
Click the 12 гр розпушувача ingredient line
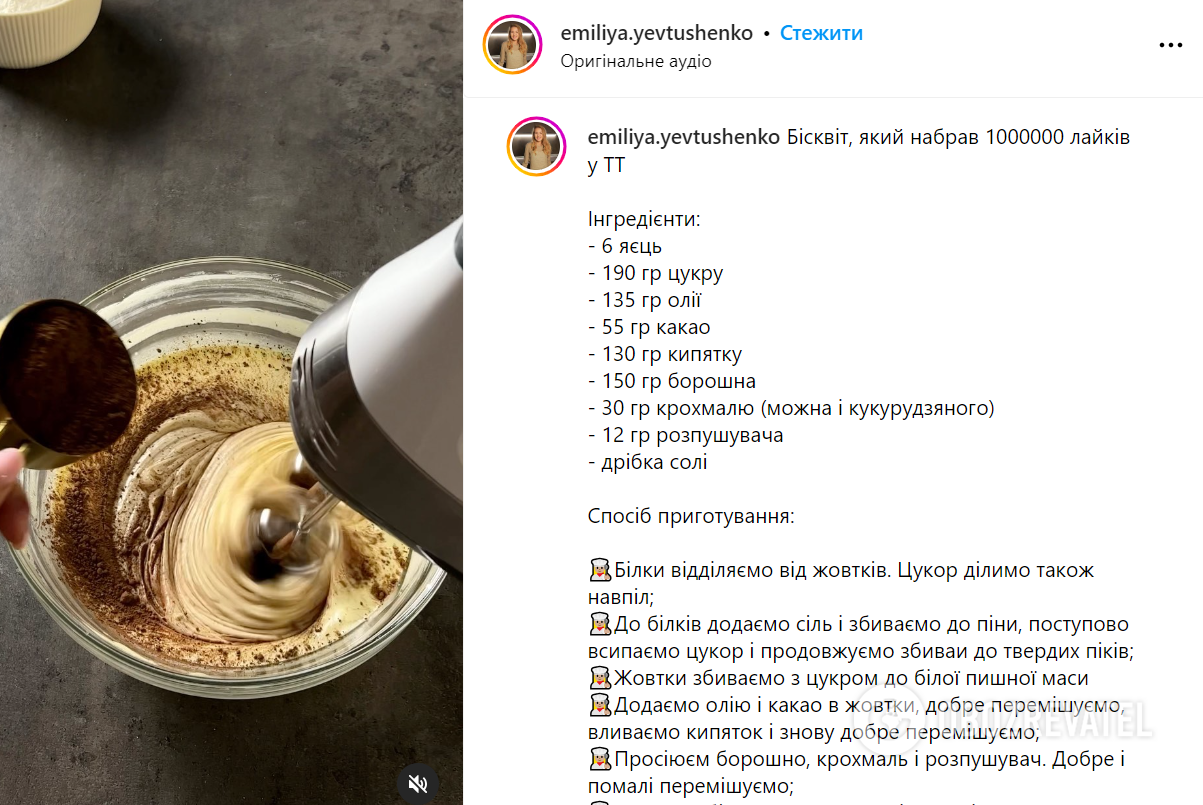tap(686, 435)
